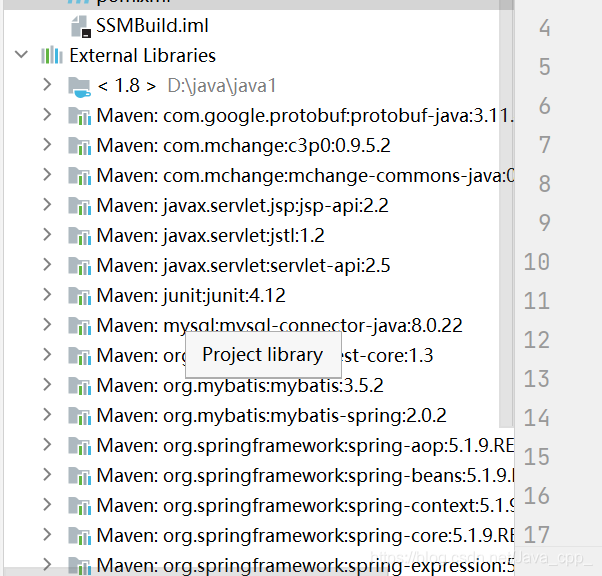Click the junit library icon
This screenshot has width=602, height=576.
point(79,296)
